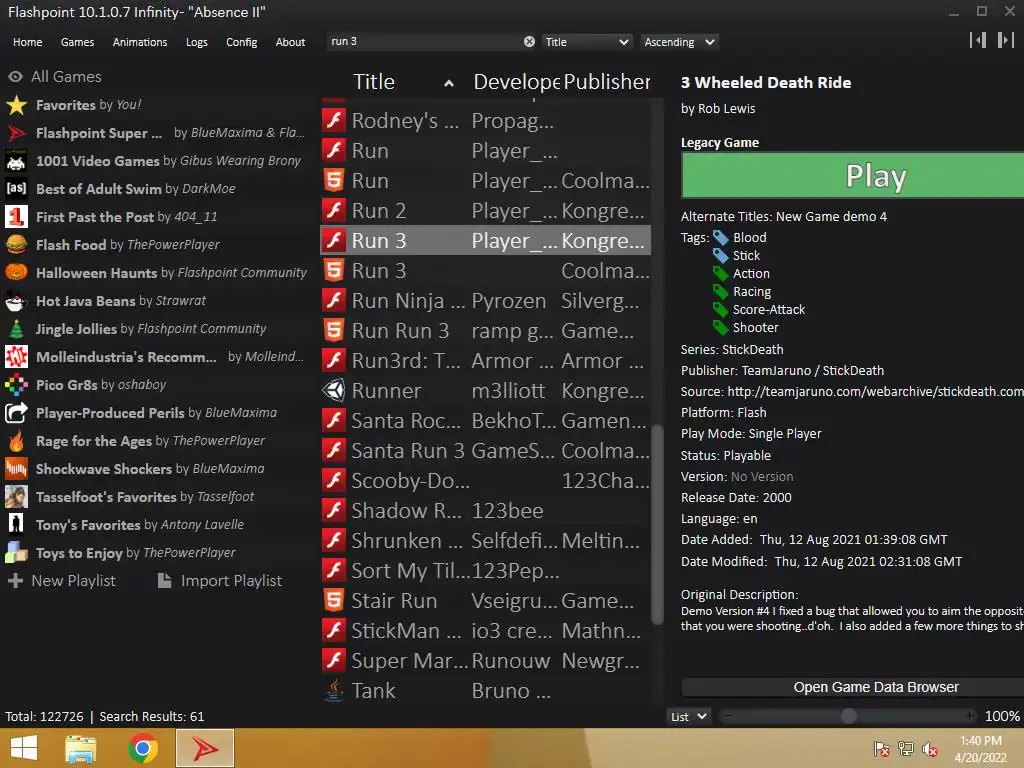Click the Blood tag icon
This screenshot has height=768, width=1024.
pos(720,238)
